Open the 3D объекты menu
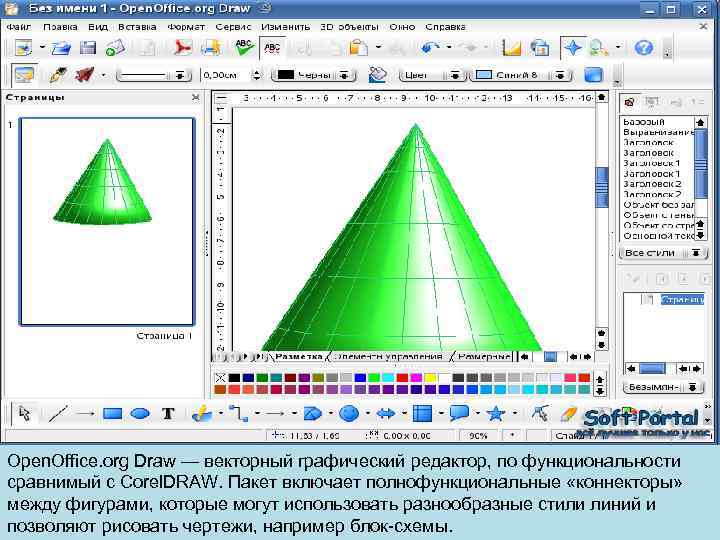 (x=349, y=27)
